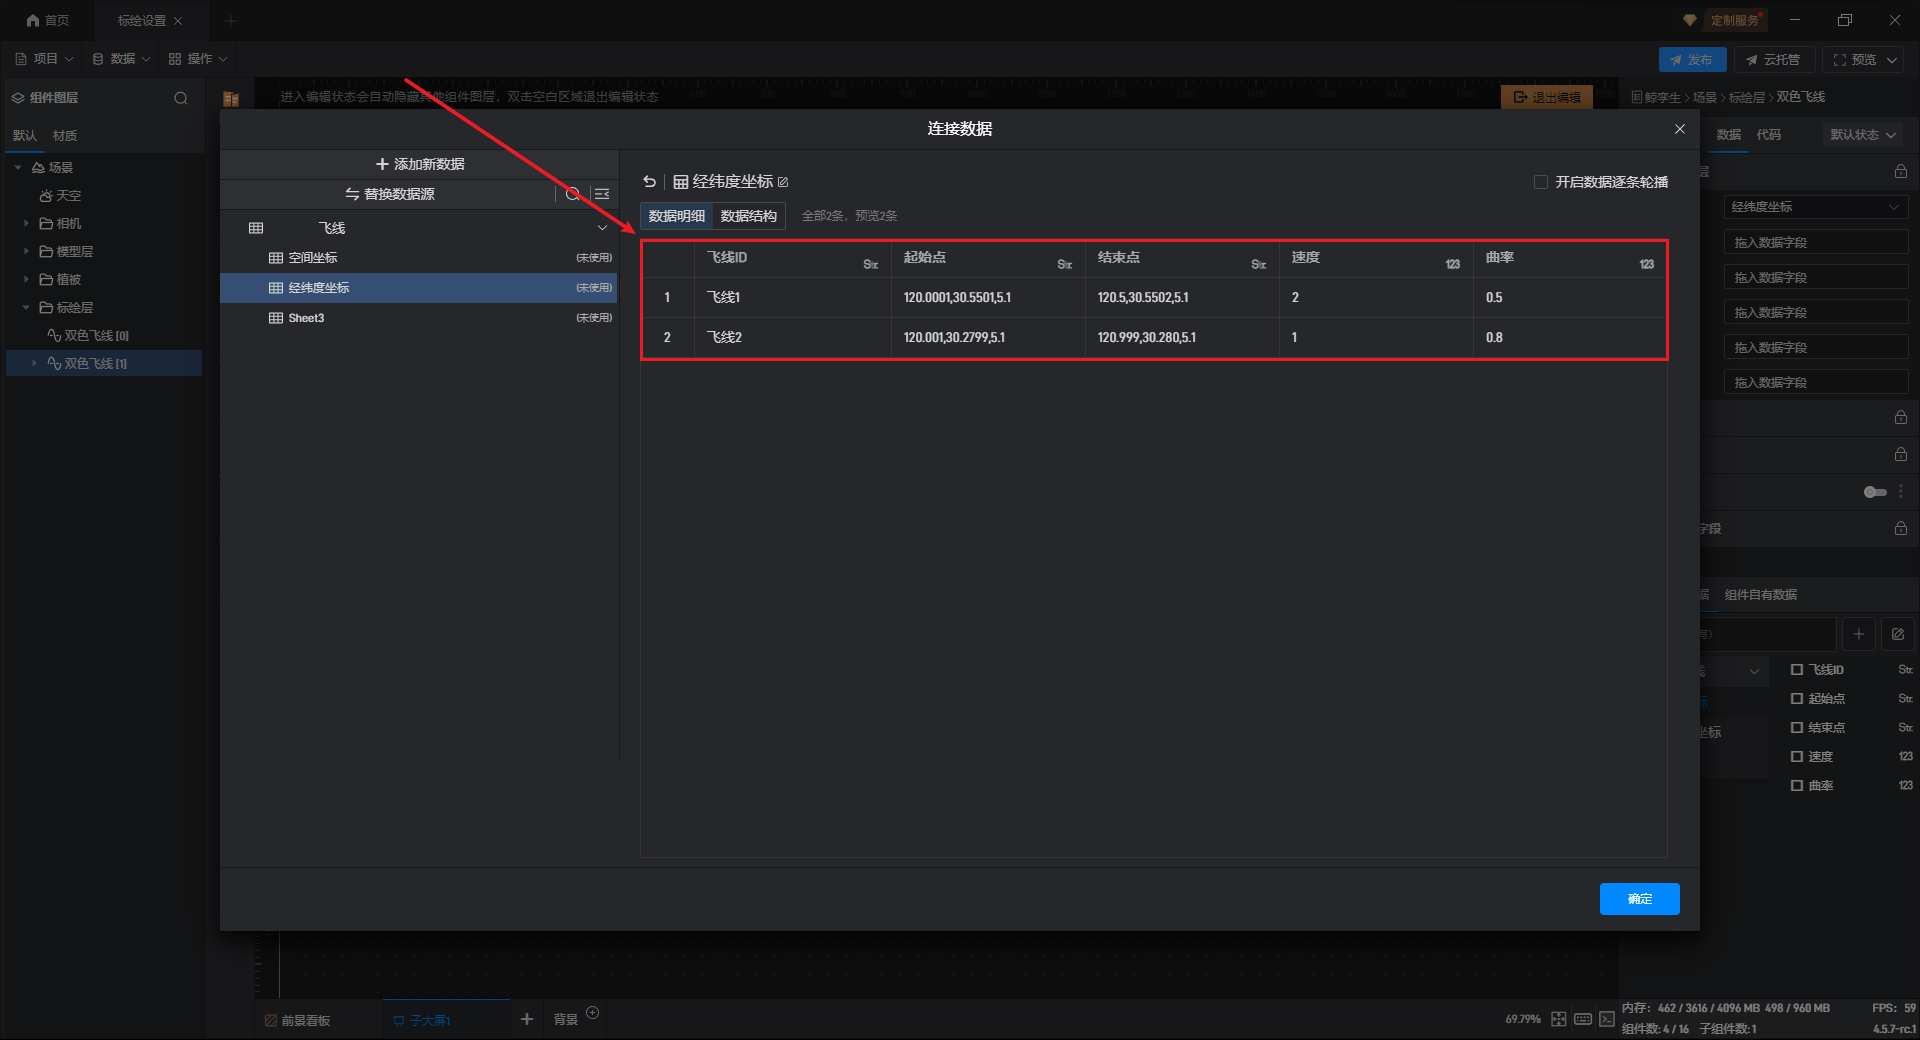Image resolution: width=1920 pixels, height=1040 pixels.
Task: Close the 标绘设置 tab
Action: [x=178, y=21]
